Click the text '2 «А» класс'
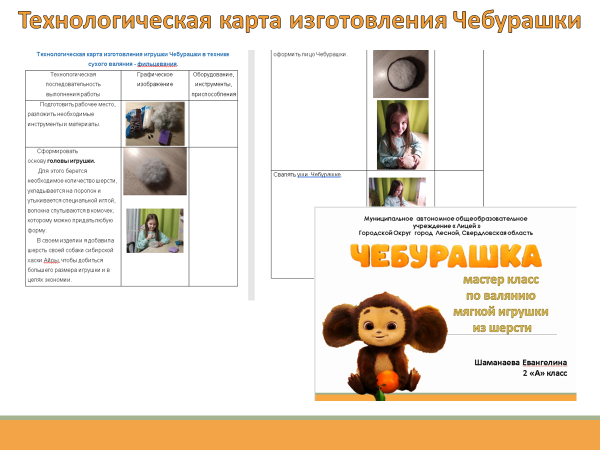 tap(545, 373)
